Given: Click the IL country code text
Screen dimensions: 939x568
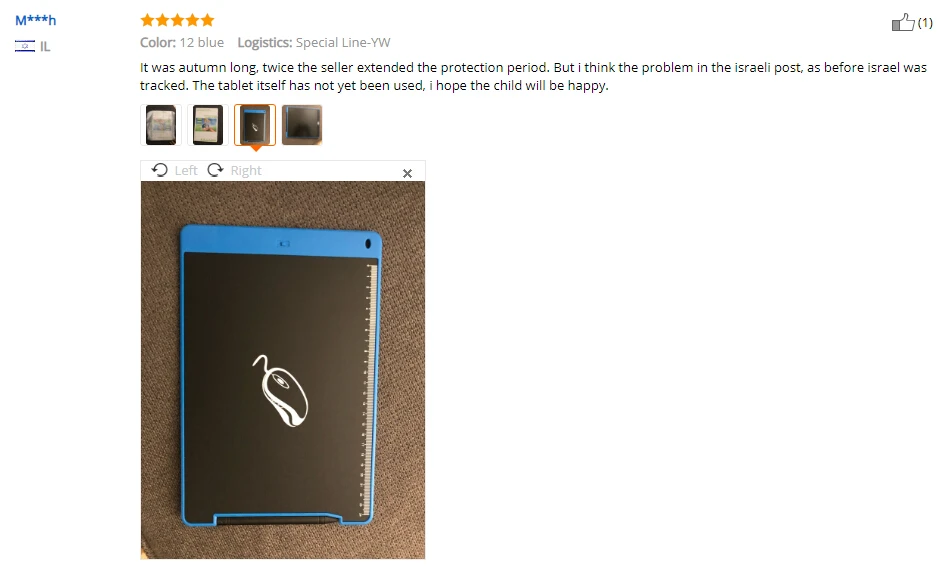Looking at the screenshot, I should pyautogui.click(x=45, y=47).
